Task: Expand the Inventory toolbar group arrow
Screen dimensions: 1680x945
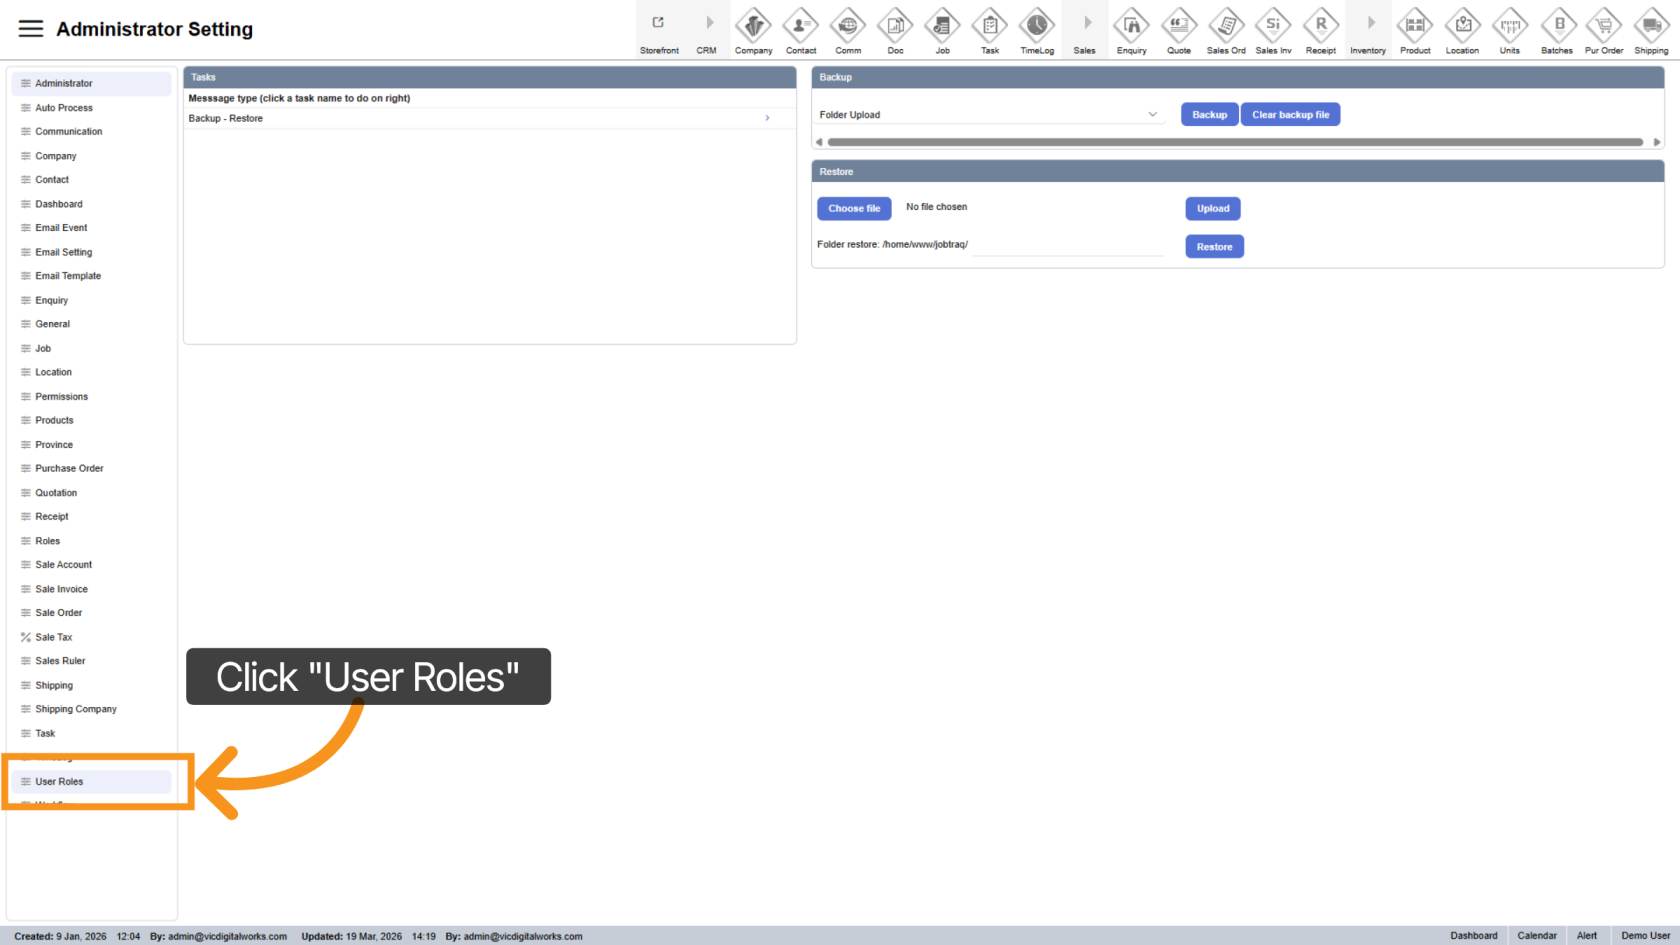Action: click(x=1369, y=24)
